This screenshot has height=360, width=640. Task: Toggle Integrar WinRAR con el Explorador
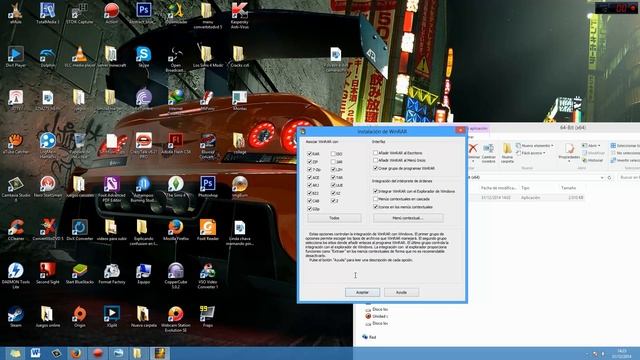(x=375, y=191)
